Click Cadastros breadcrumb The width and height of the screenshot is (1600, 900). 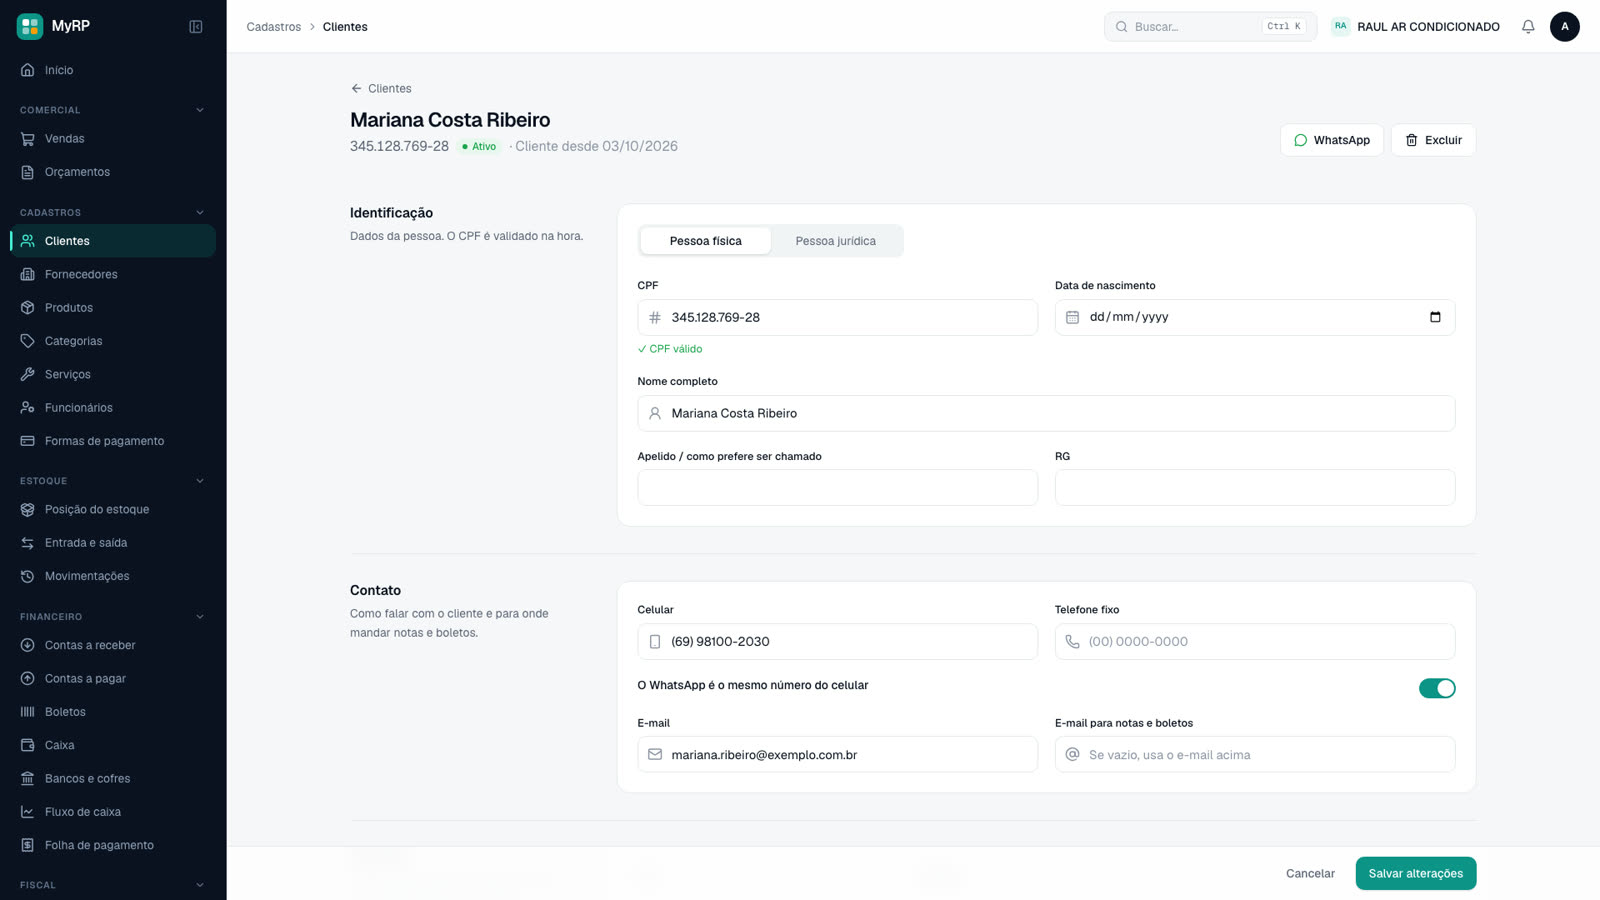tap(274, 27)
